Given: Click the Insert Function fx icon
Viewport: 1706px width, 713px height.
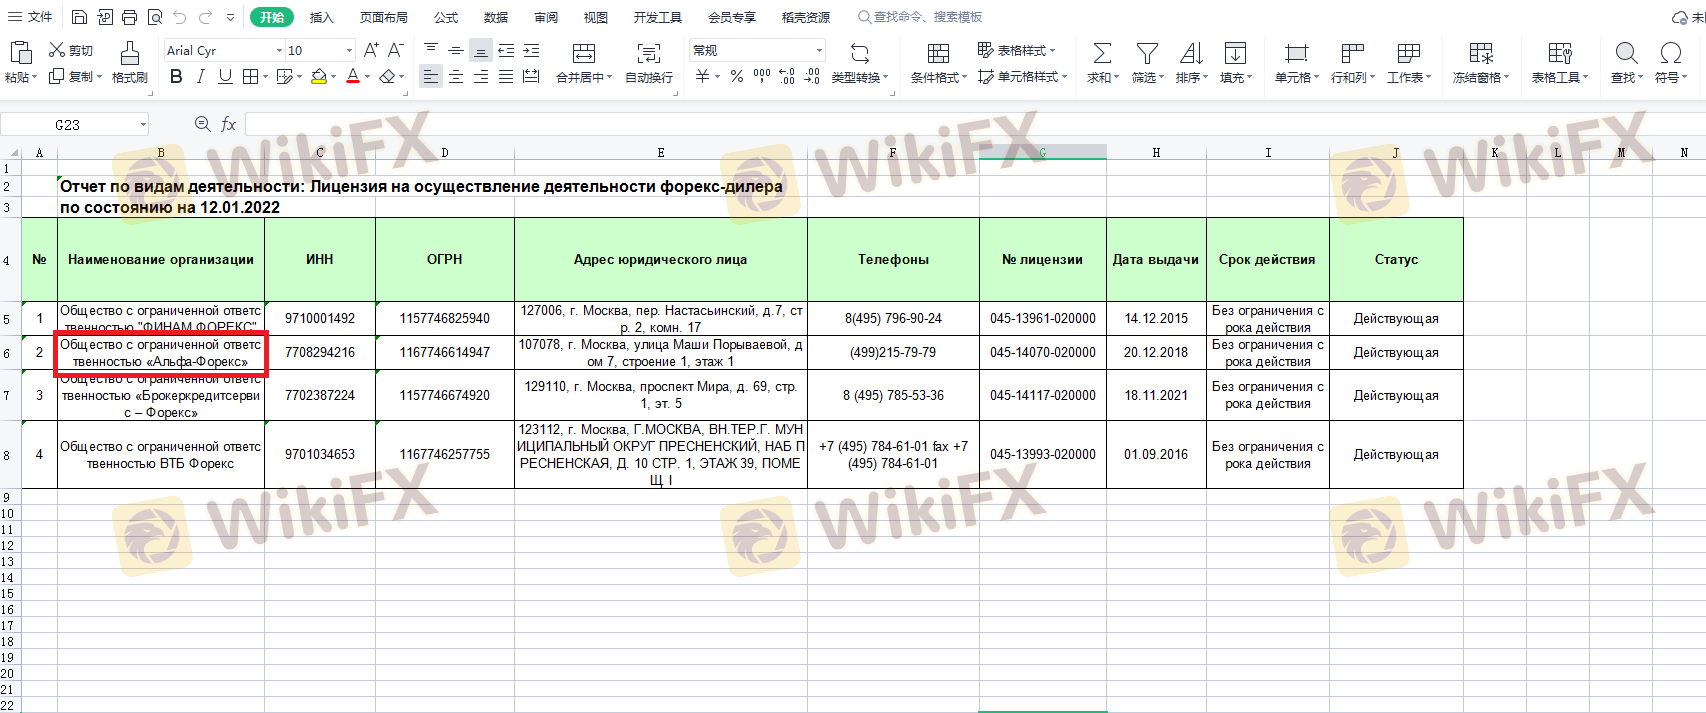Looking at the screenshot, I should (229, 124).
